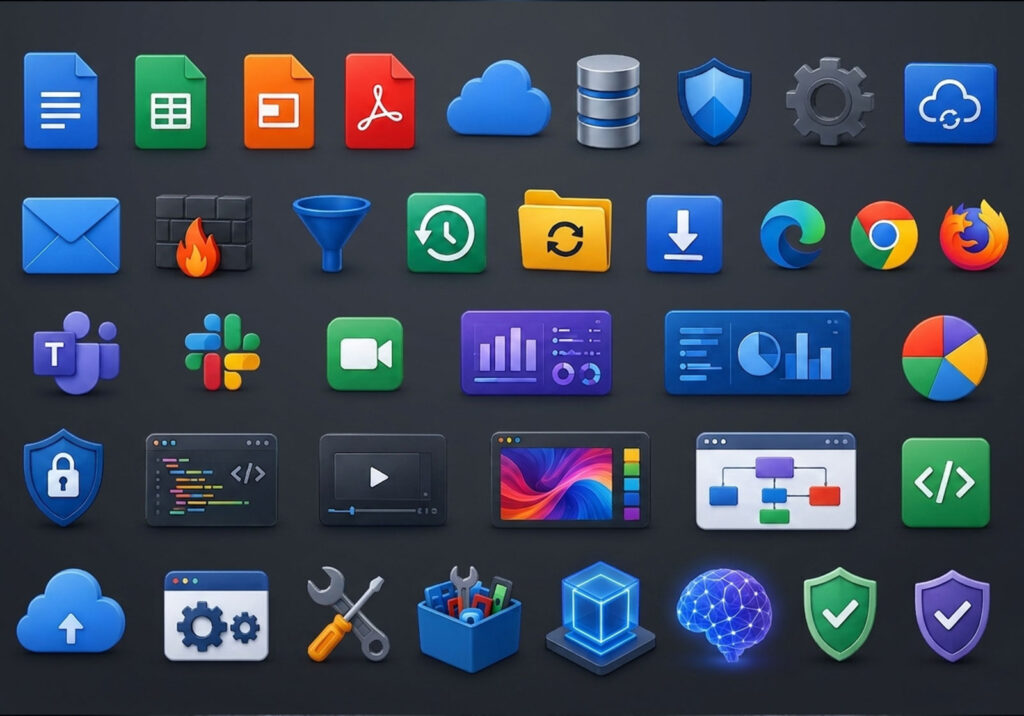This screenshot has height=716, width=1024.
Task: Click the cloud sync square icon
Action: tap(950, 103)
